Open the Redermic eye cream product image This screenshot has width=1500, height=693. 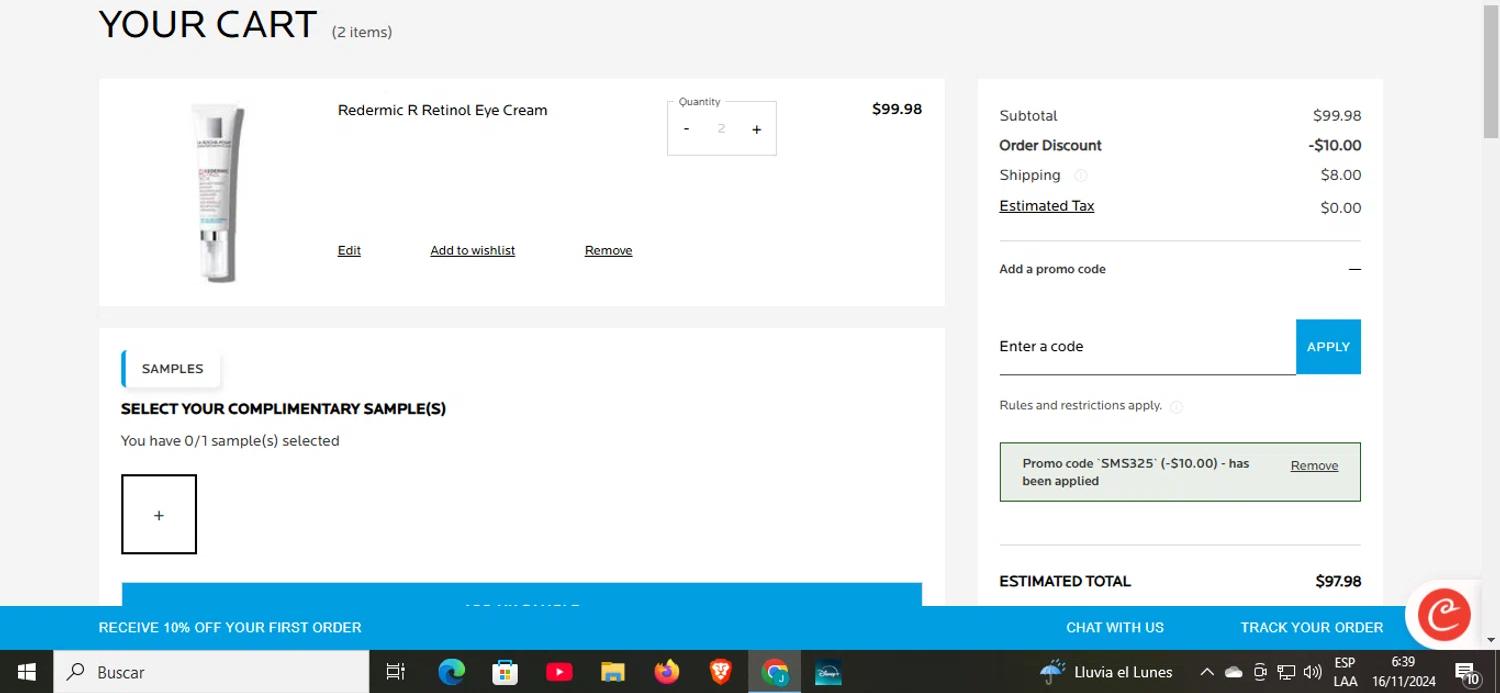point(218,192)
